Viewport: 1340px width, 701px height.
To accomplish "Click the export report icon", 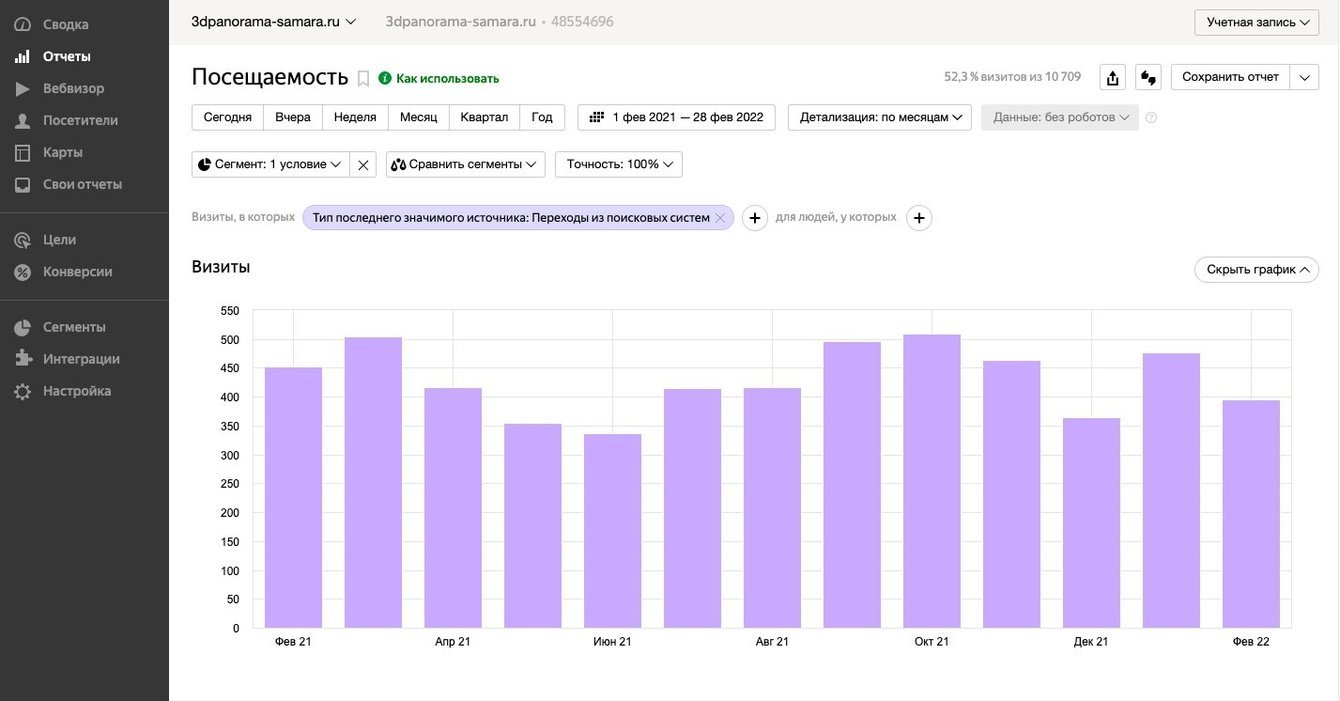I will (x=1112, y=77).
